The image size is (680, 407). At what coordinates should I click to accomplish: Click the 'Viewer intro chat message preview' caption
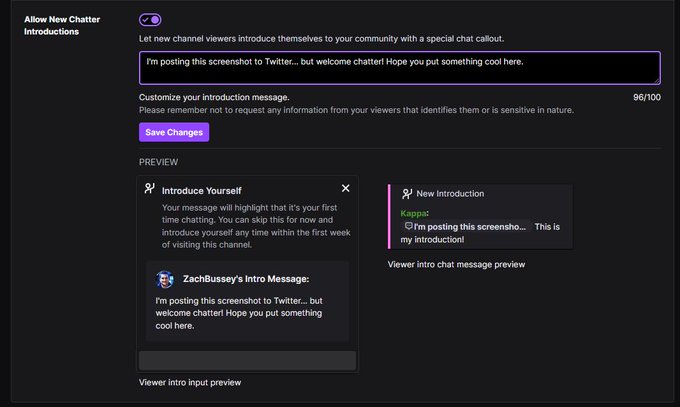456,264
